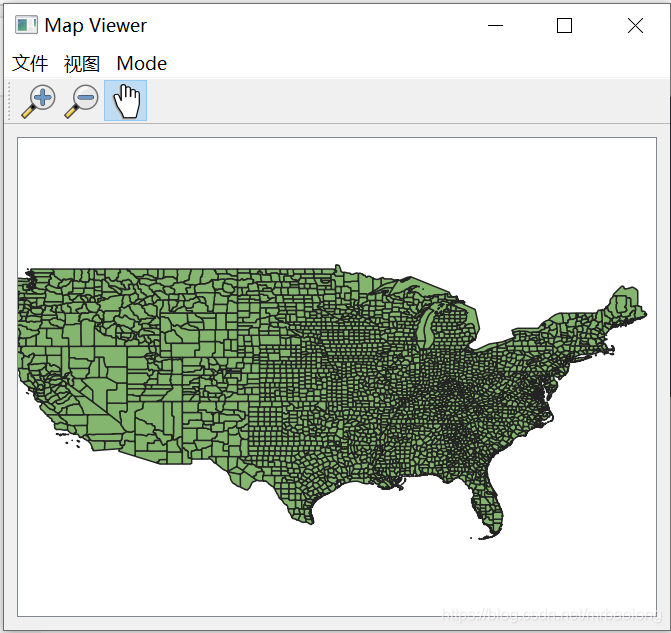Click the toolbar drag handle grip
Image resolution: width=671 pixels, height=633 pixels.
pyautogui.click(x=9, y=101)
